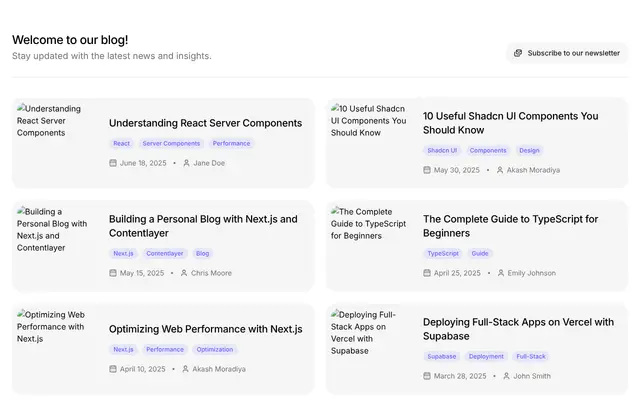Open the Complete Guide to TypeScript post
Screen dimensions: 640x400
point(510,226)
